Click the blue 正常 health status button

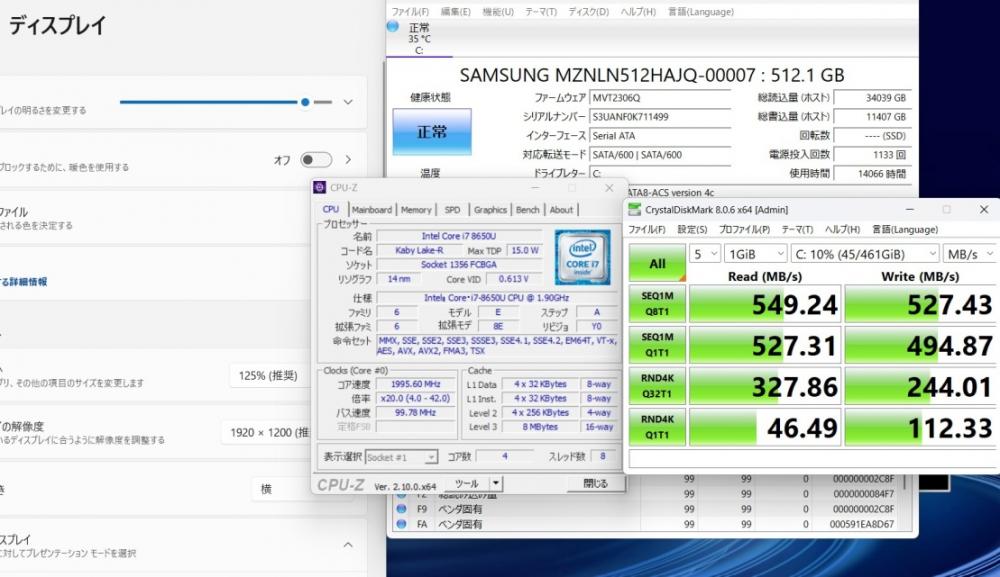pyautogui.click(x=432, y=131)
